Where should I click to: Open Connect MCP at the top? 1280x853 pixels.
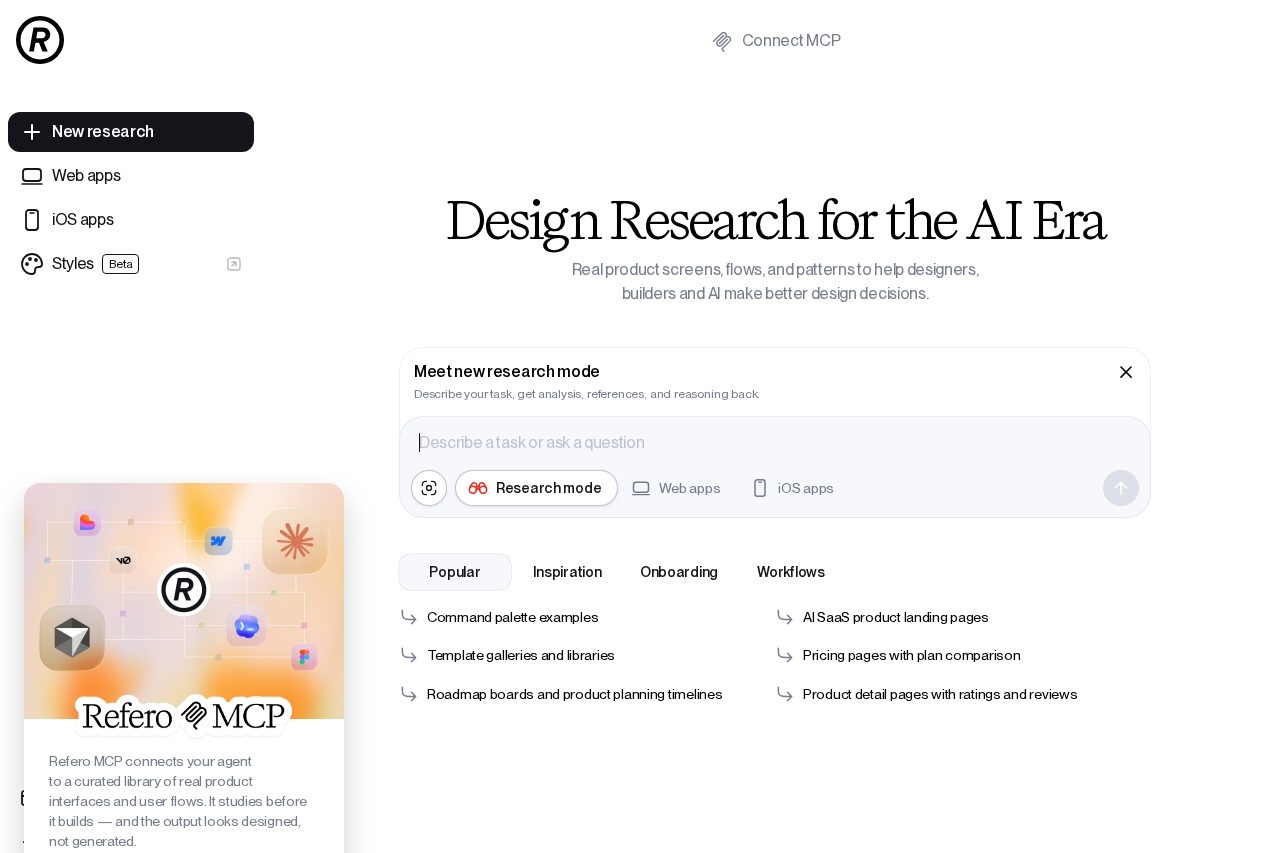click(776, 41)
